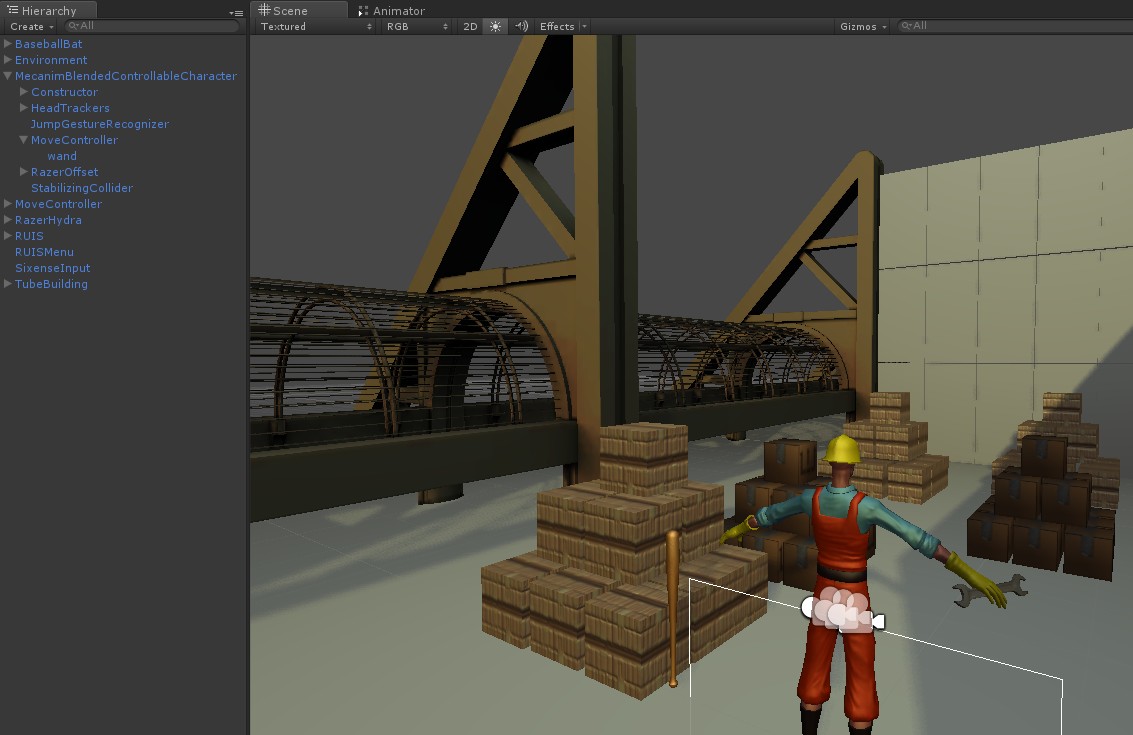This screenshot has height=735, width=1133.
Task: Click the Hierarchy search magnifier icon
Action: tap(73, 25)
